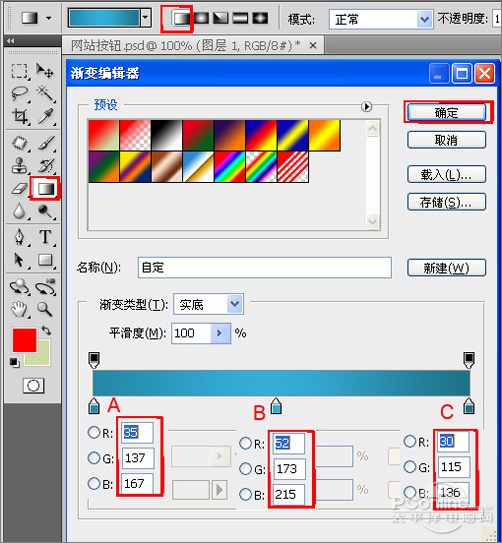Click the 确定 button
The image size is (502, 543).
[x=447, y=113]
